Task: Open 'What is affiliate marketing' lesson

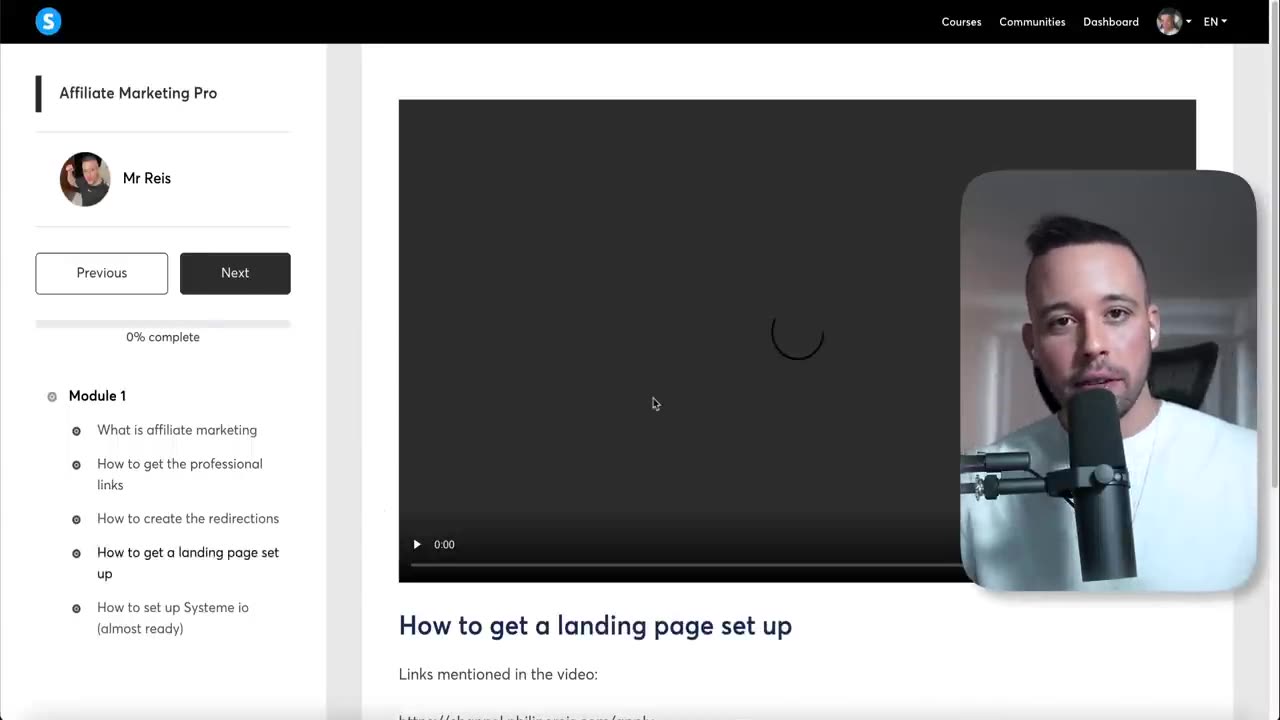Action: pyautogui.click(x=177, y=430)
